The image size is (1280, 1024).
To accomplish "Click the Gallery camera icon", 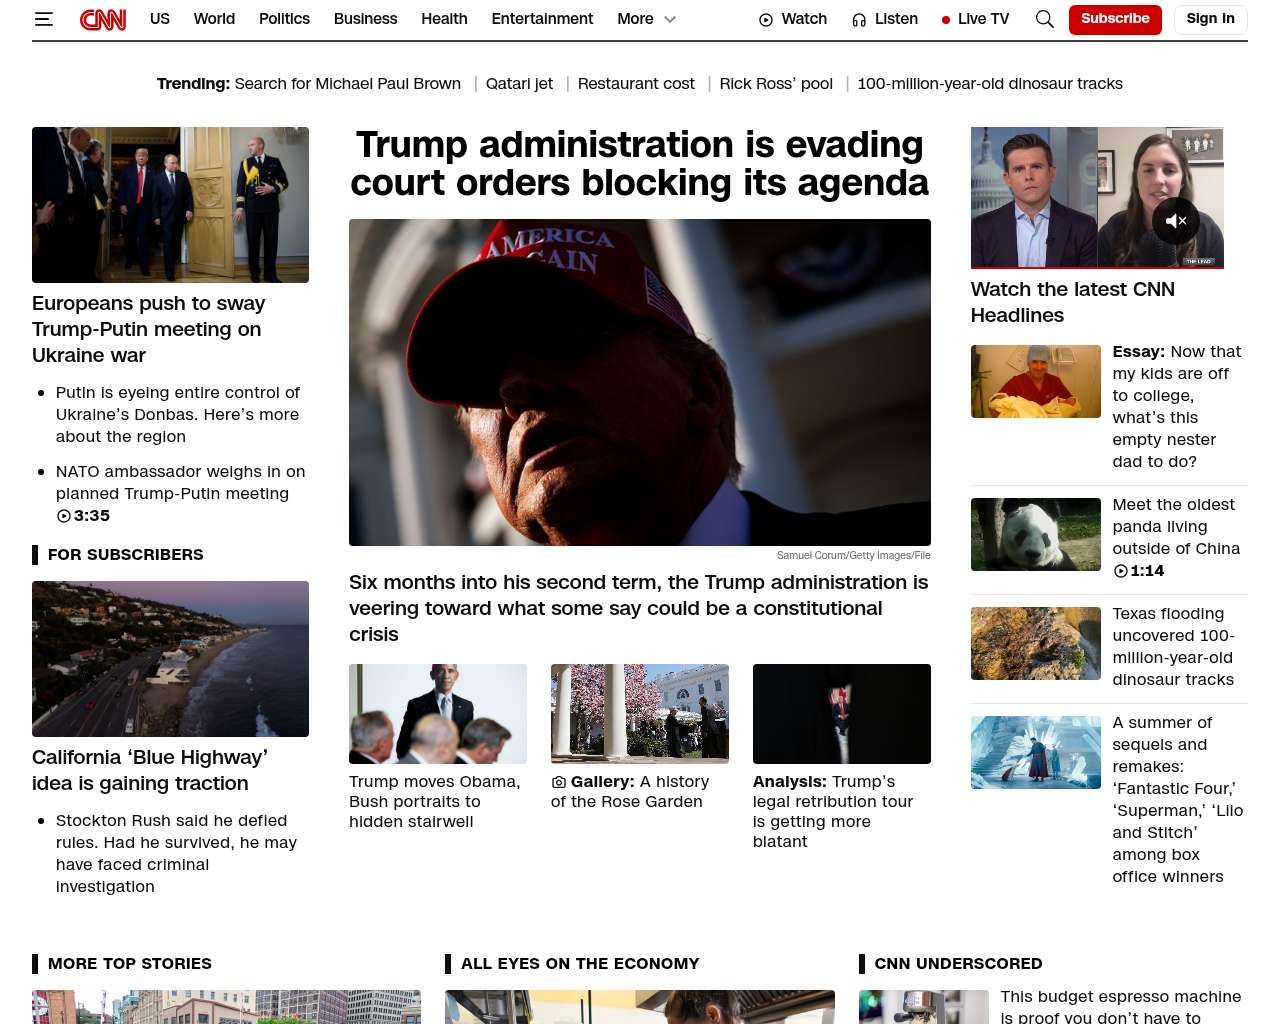I will click(x=559, y=782).
